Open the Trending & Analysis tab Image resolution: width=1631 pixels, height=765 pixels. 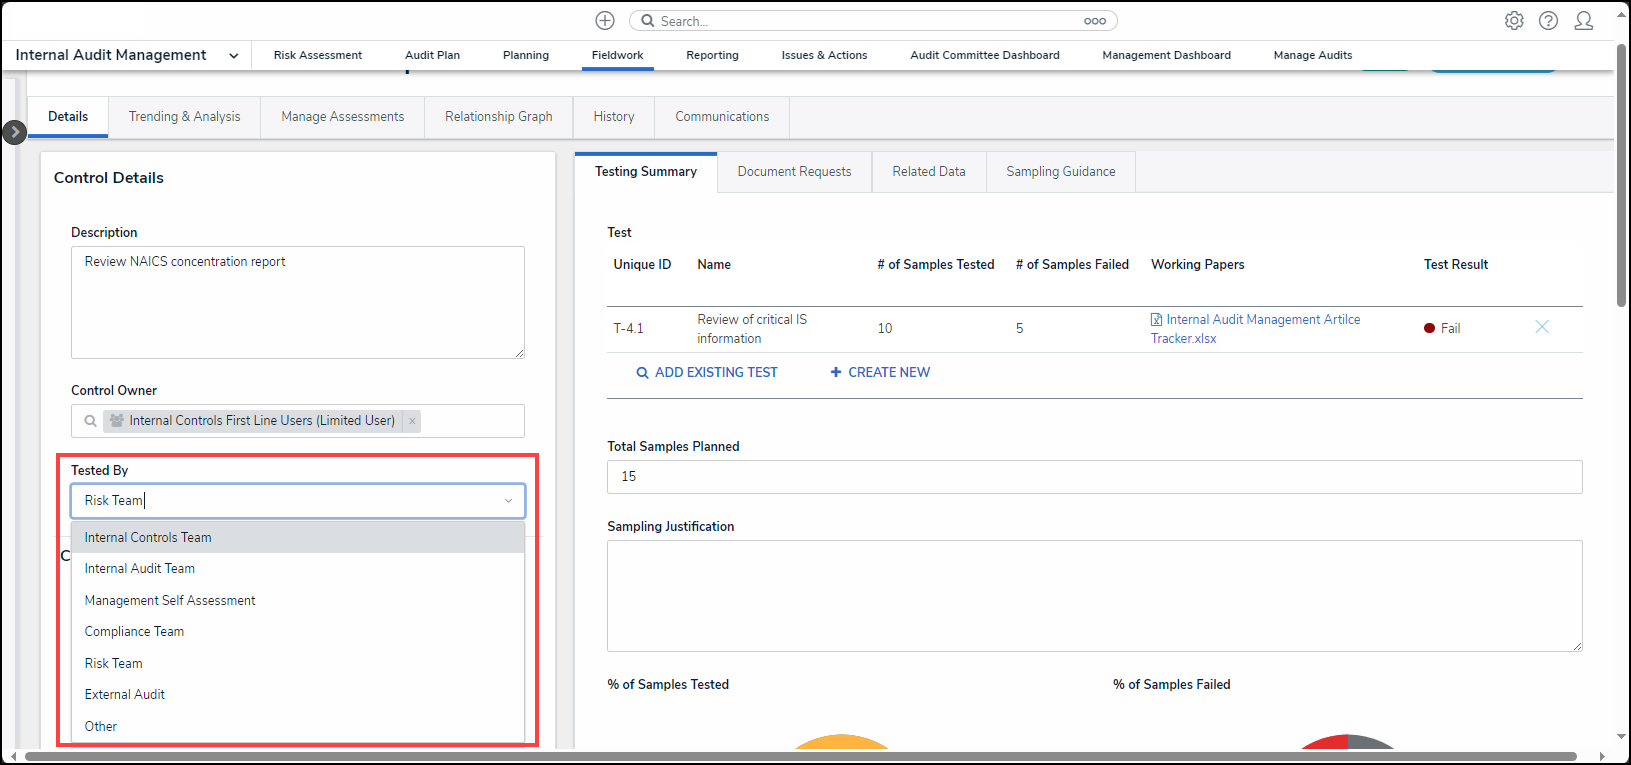pos(184,117)
